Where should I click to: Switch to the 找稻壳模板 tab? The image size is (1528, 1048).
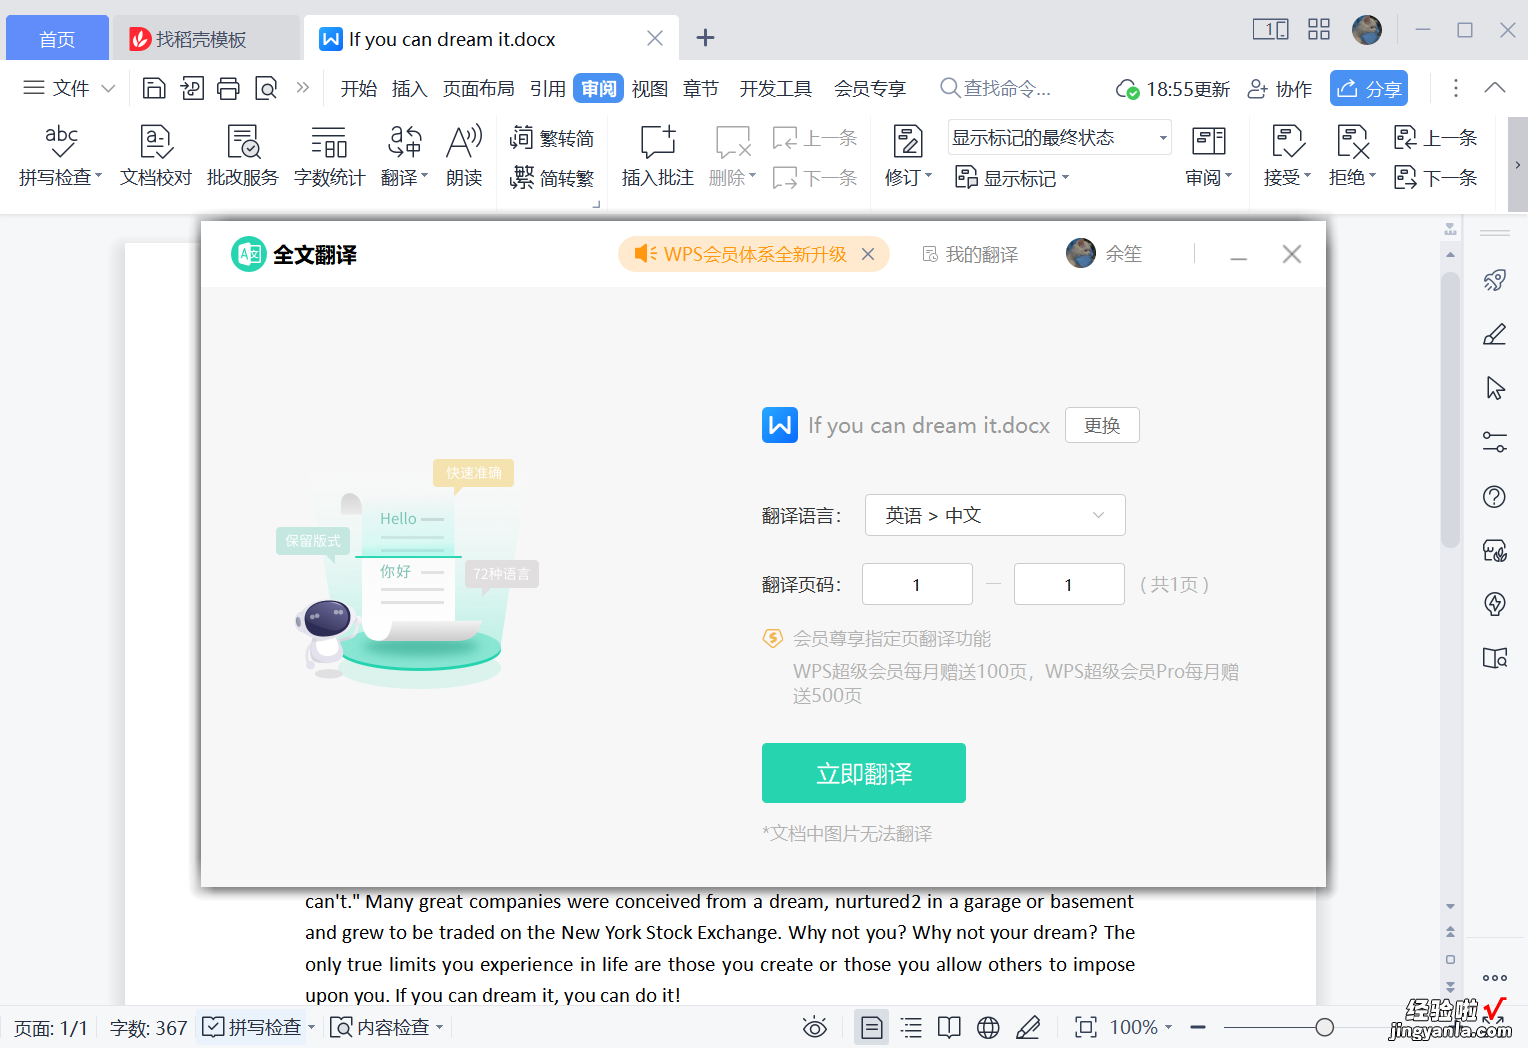205,38
